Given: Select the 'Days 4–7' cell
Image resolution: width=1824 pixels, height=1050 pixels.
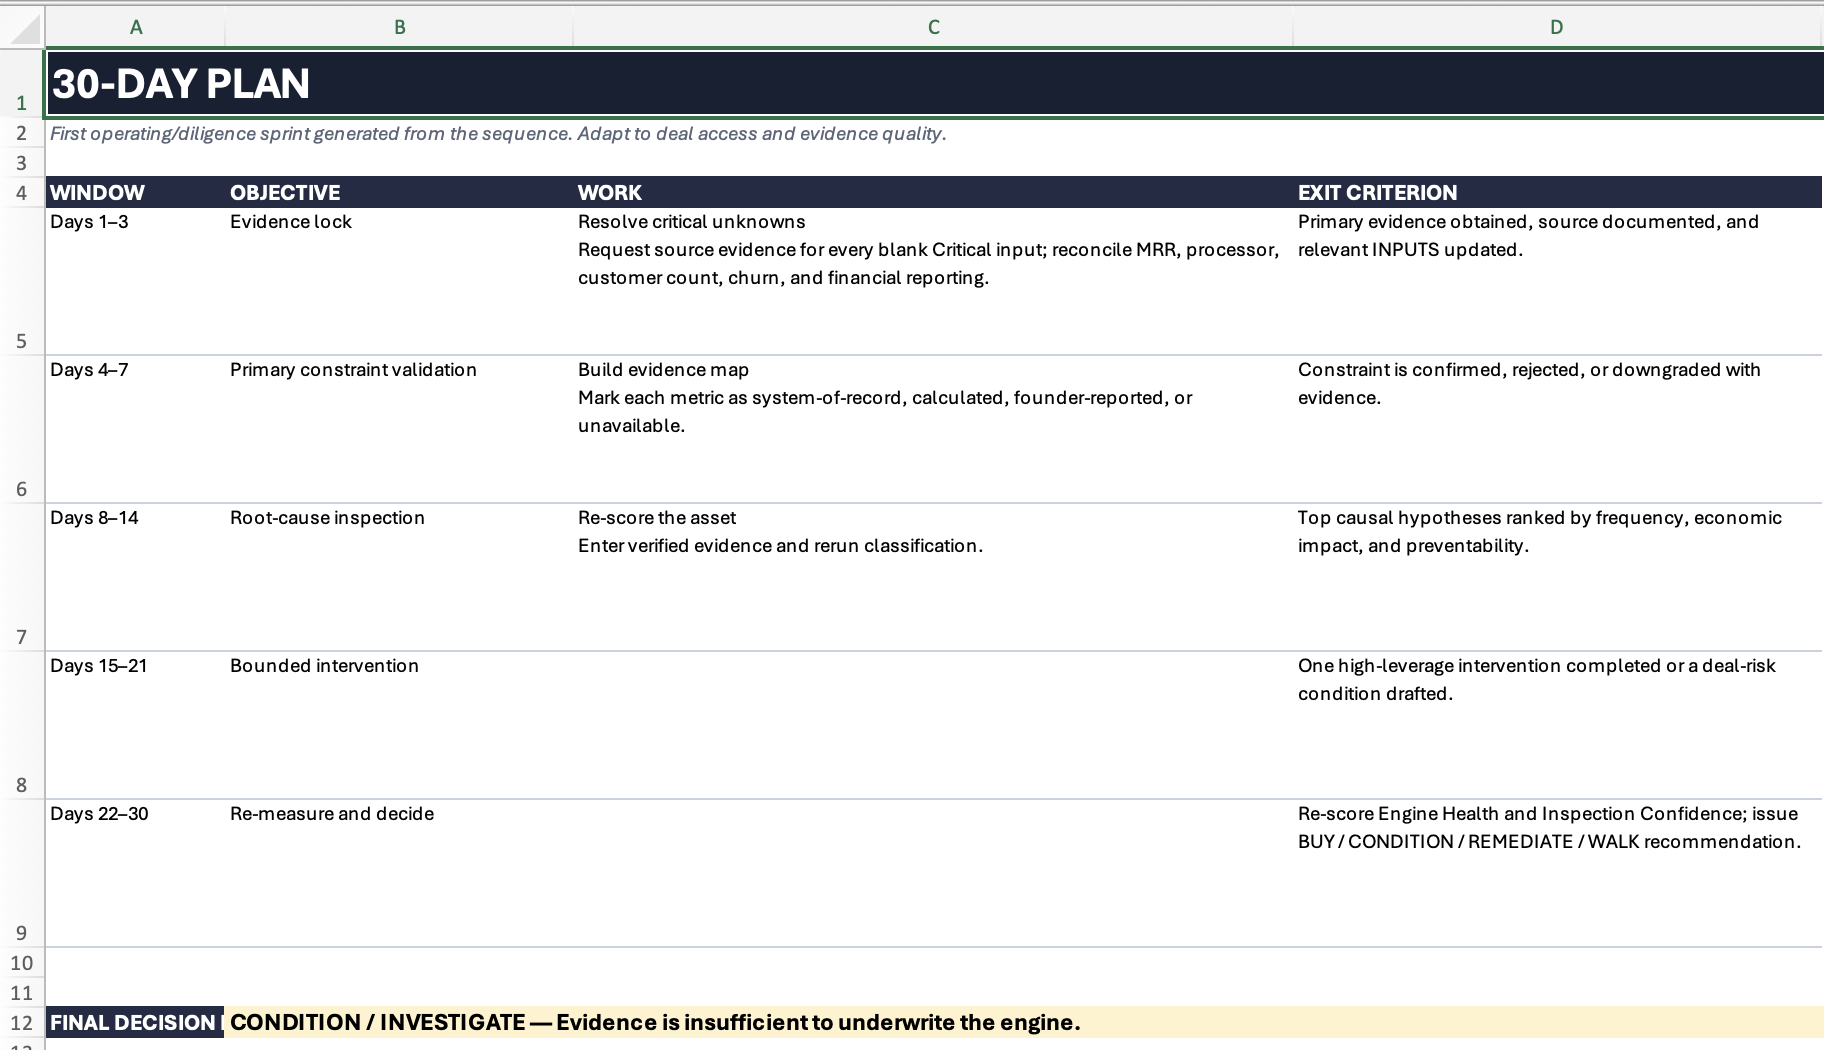Looking at the screenshot, I should point(135,429).
